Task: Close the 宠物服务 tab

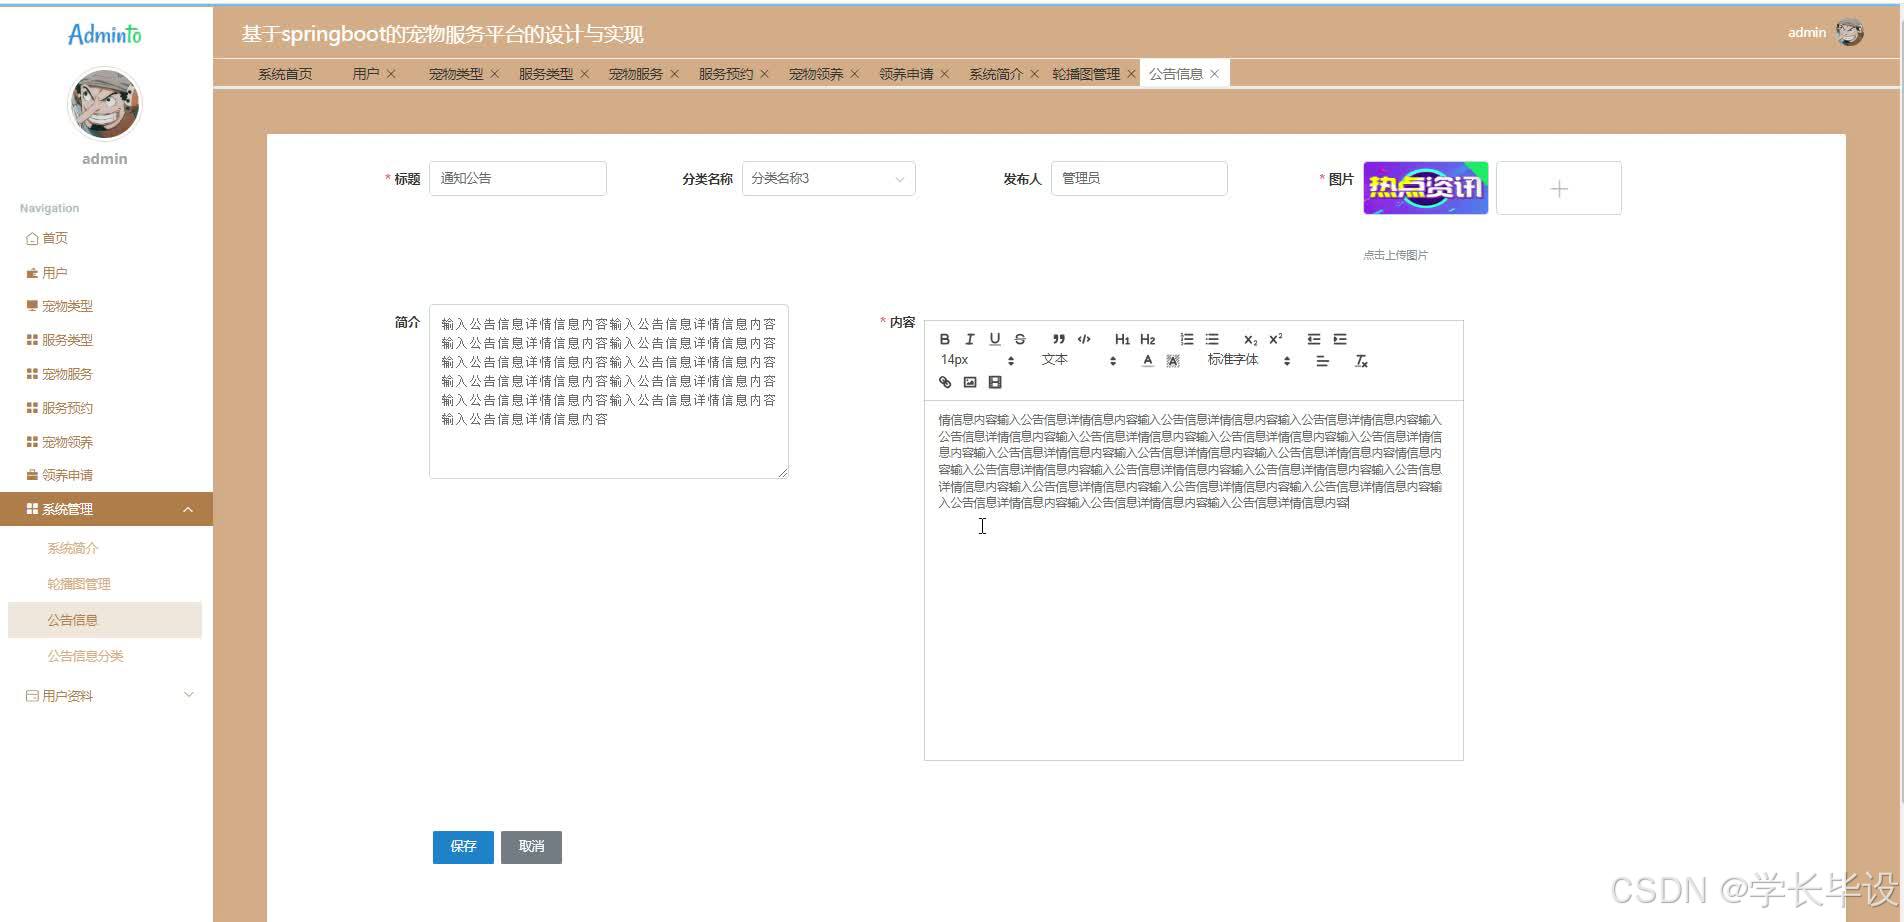Action: pos(674,74)
